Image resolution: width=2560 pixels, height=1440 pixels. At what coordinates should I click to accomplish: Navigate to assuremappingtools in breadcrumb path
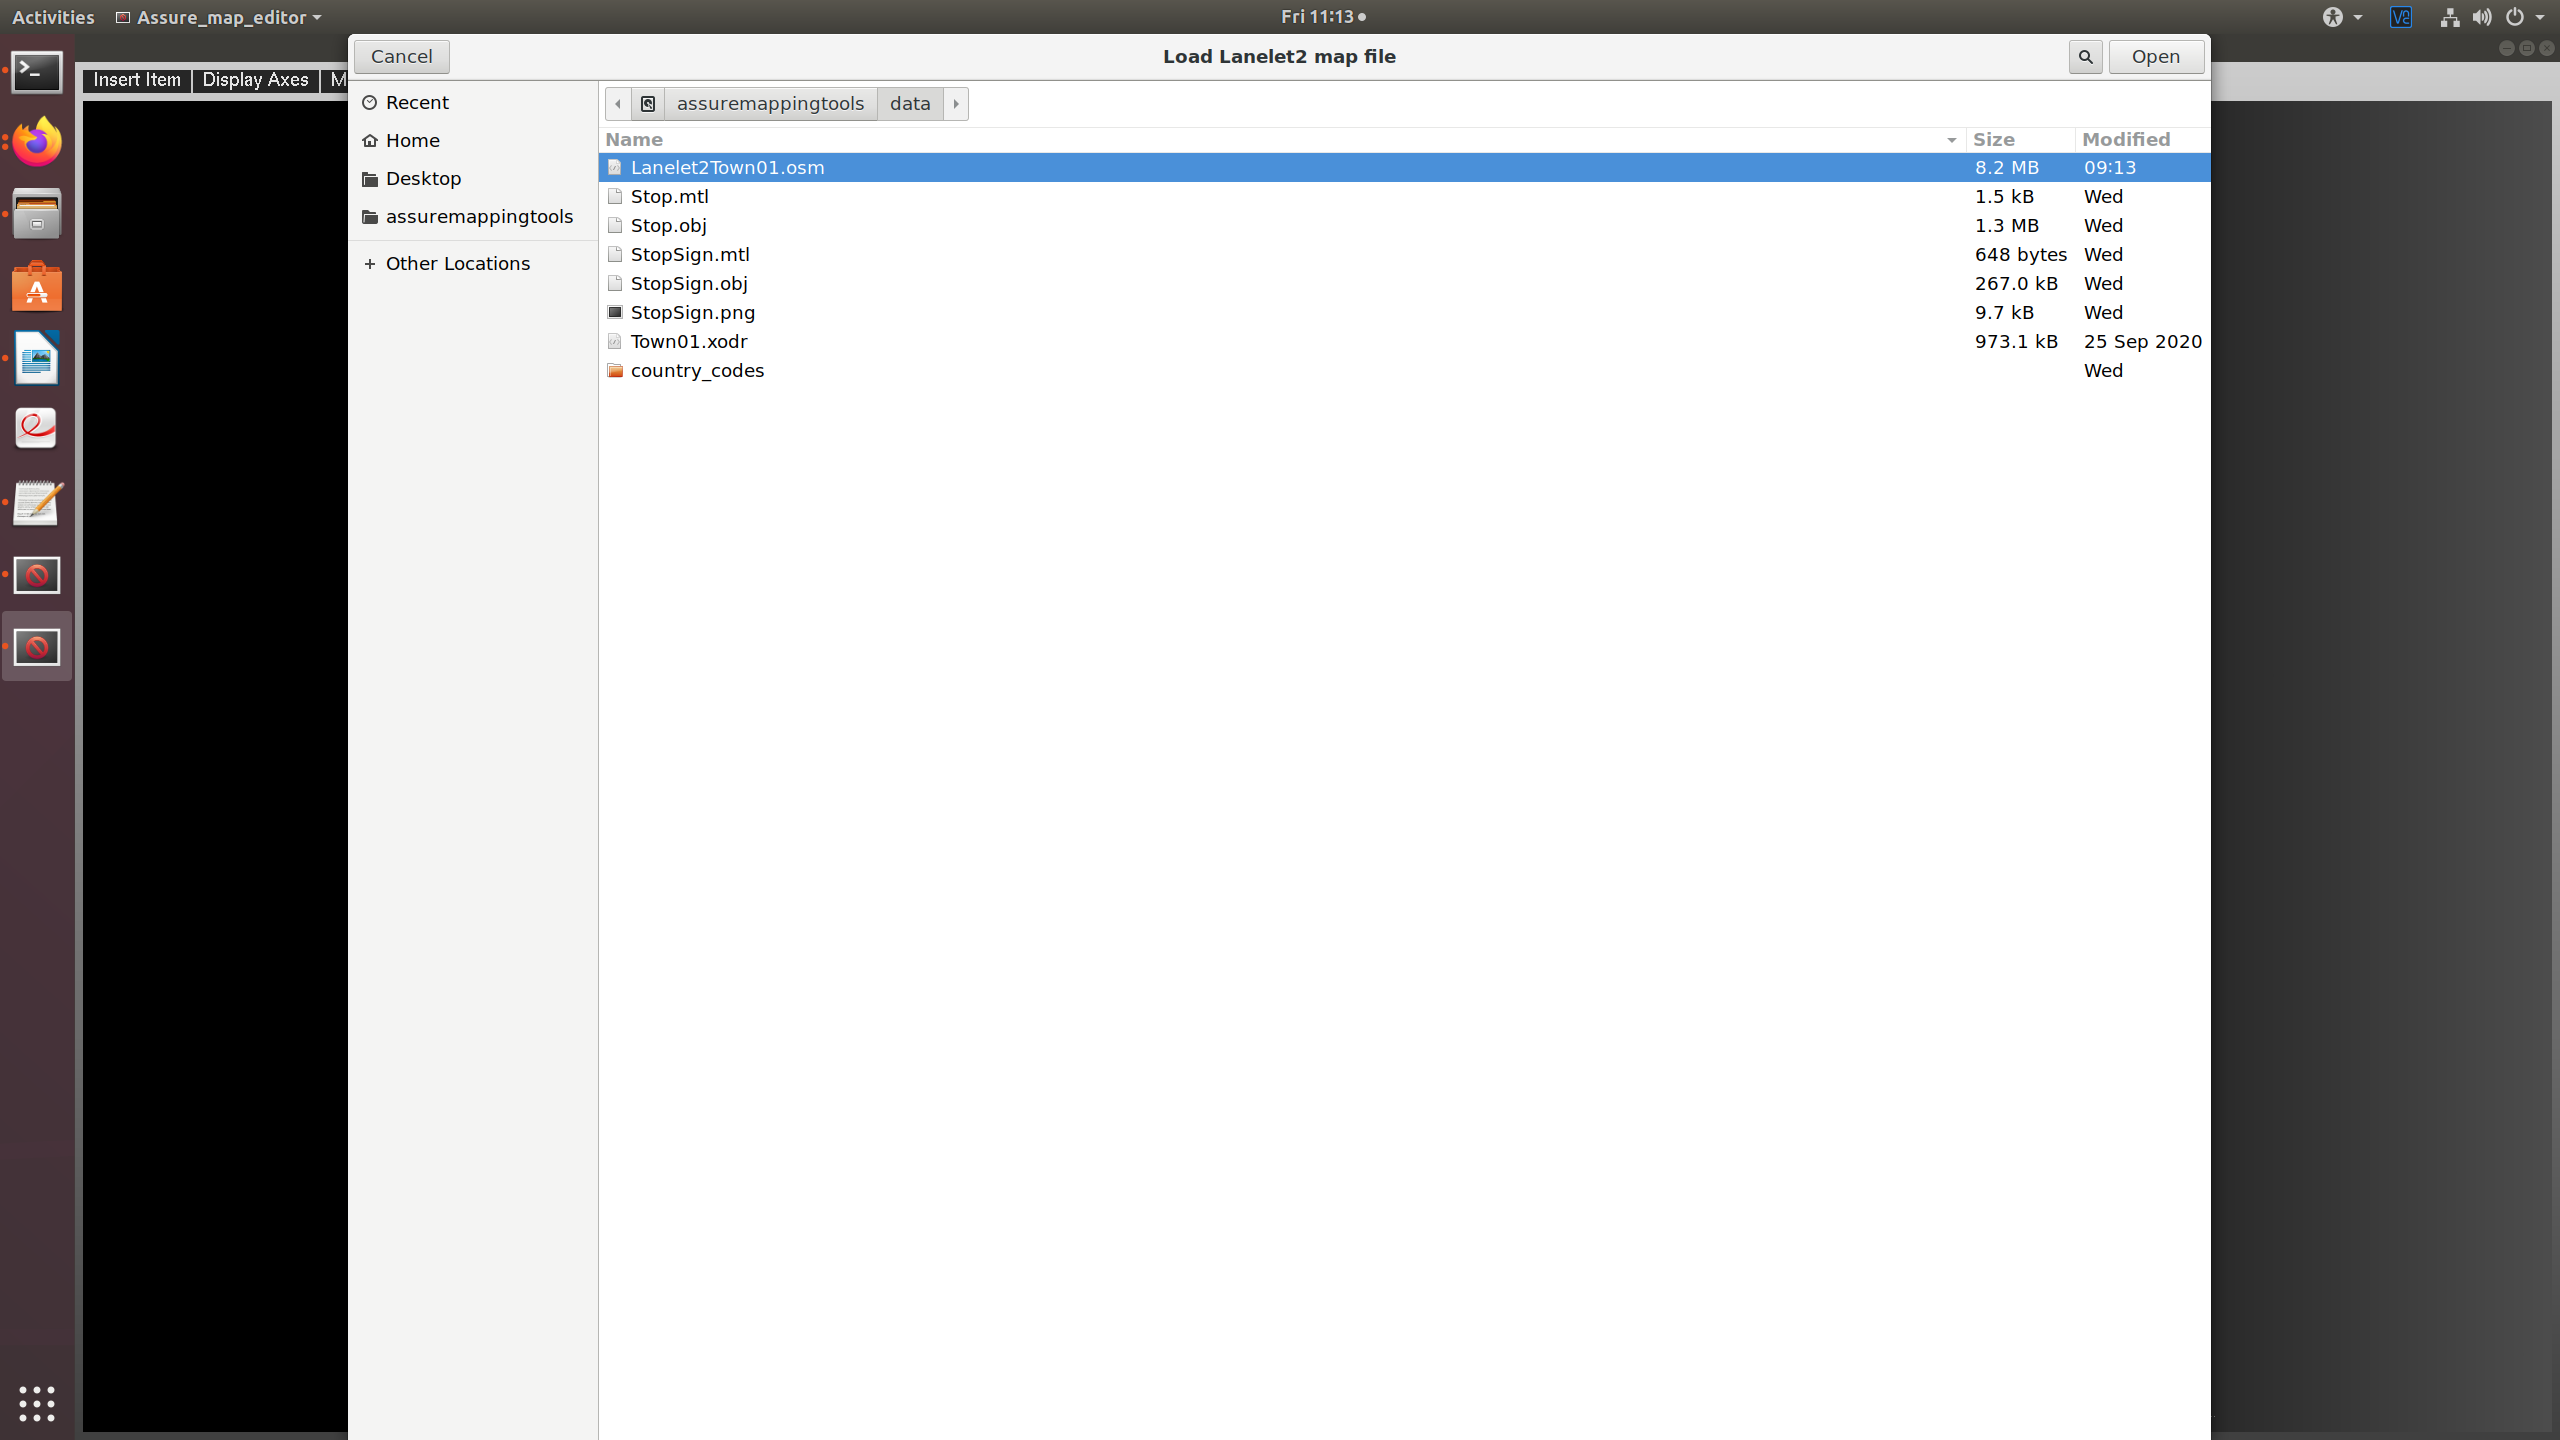(770, 103)
